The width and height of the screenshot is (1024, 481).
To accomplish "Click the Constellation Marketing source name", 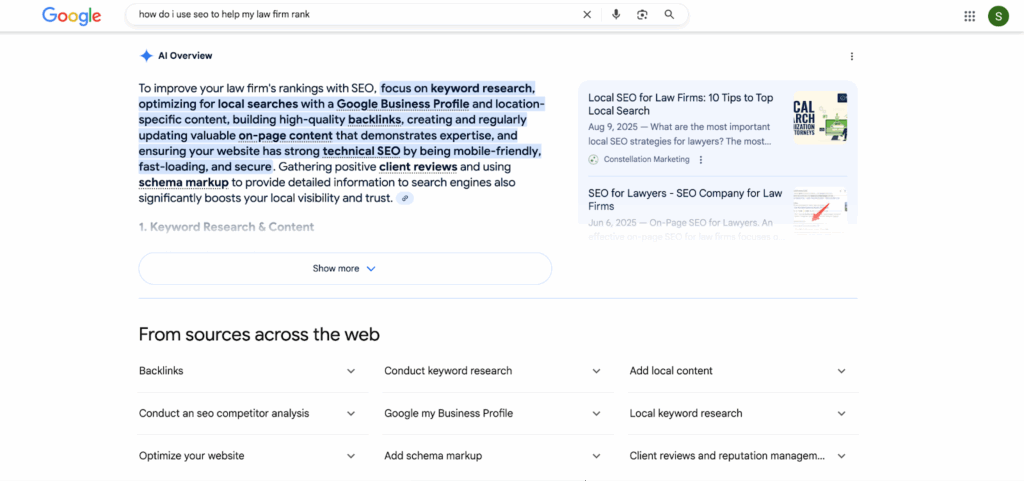I will tap(647, 159).
